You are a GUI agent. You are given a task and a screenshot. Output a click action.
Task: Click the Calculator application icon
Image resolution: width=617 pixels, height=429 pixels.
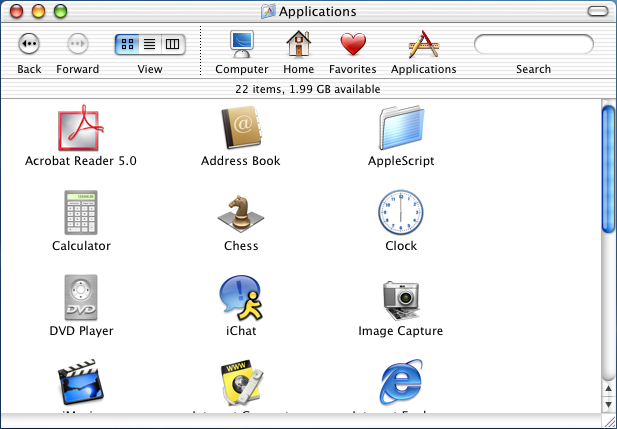click(x=81, y=213)
